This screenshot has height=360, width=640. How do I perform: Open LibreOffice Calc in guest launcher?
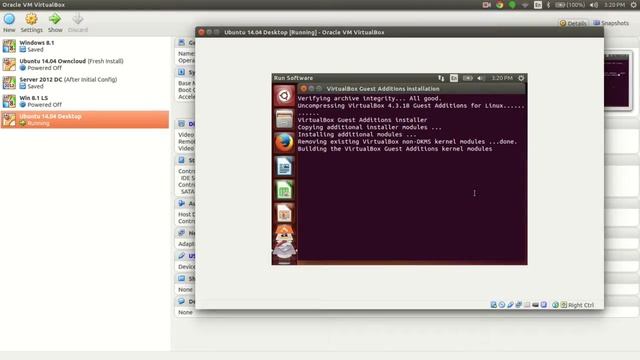[x=284, y=190]
